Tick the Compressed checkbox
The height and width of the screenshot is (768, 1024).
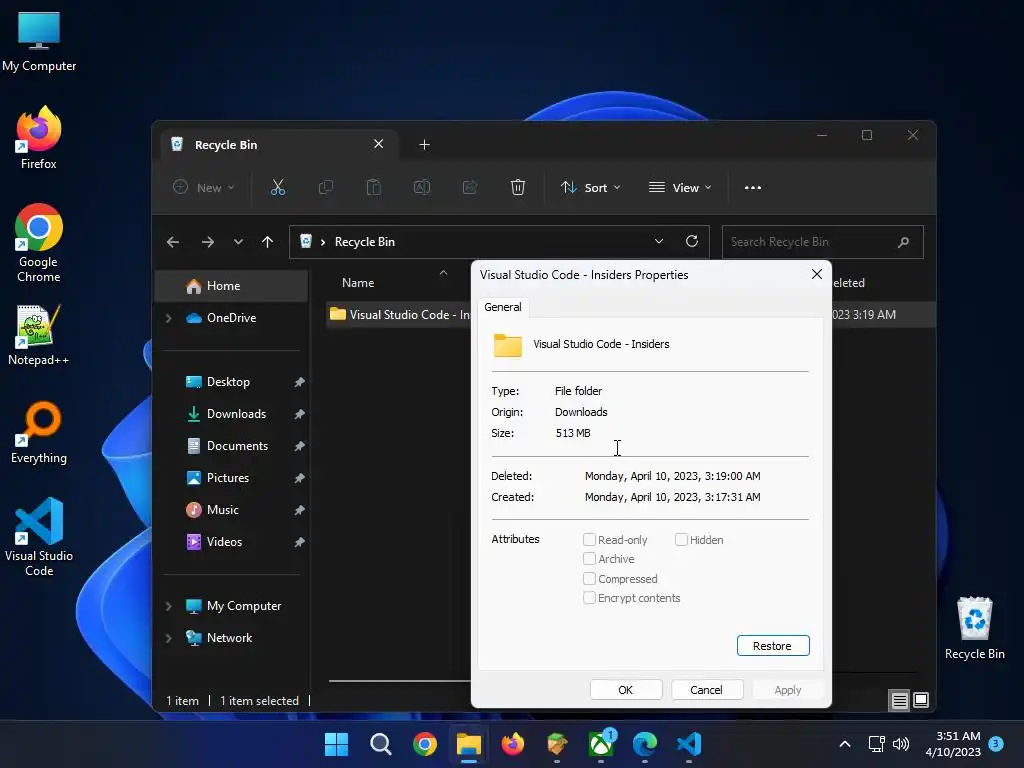589,579
